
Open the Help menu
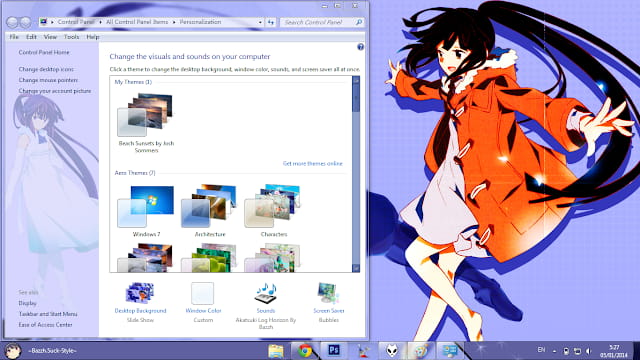click(x=93, y=37)
